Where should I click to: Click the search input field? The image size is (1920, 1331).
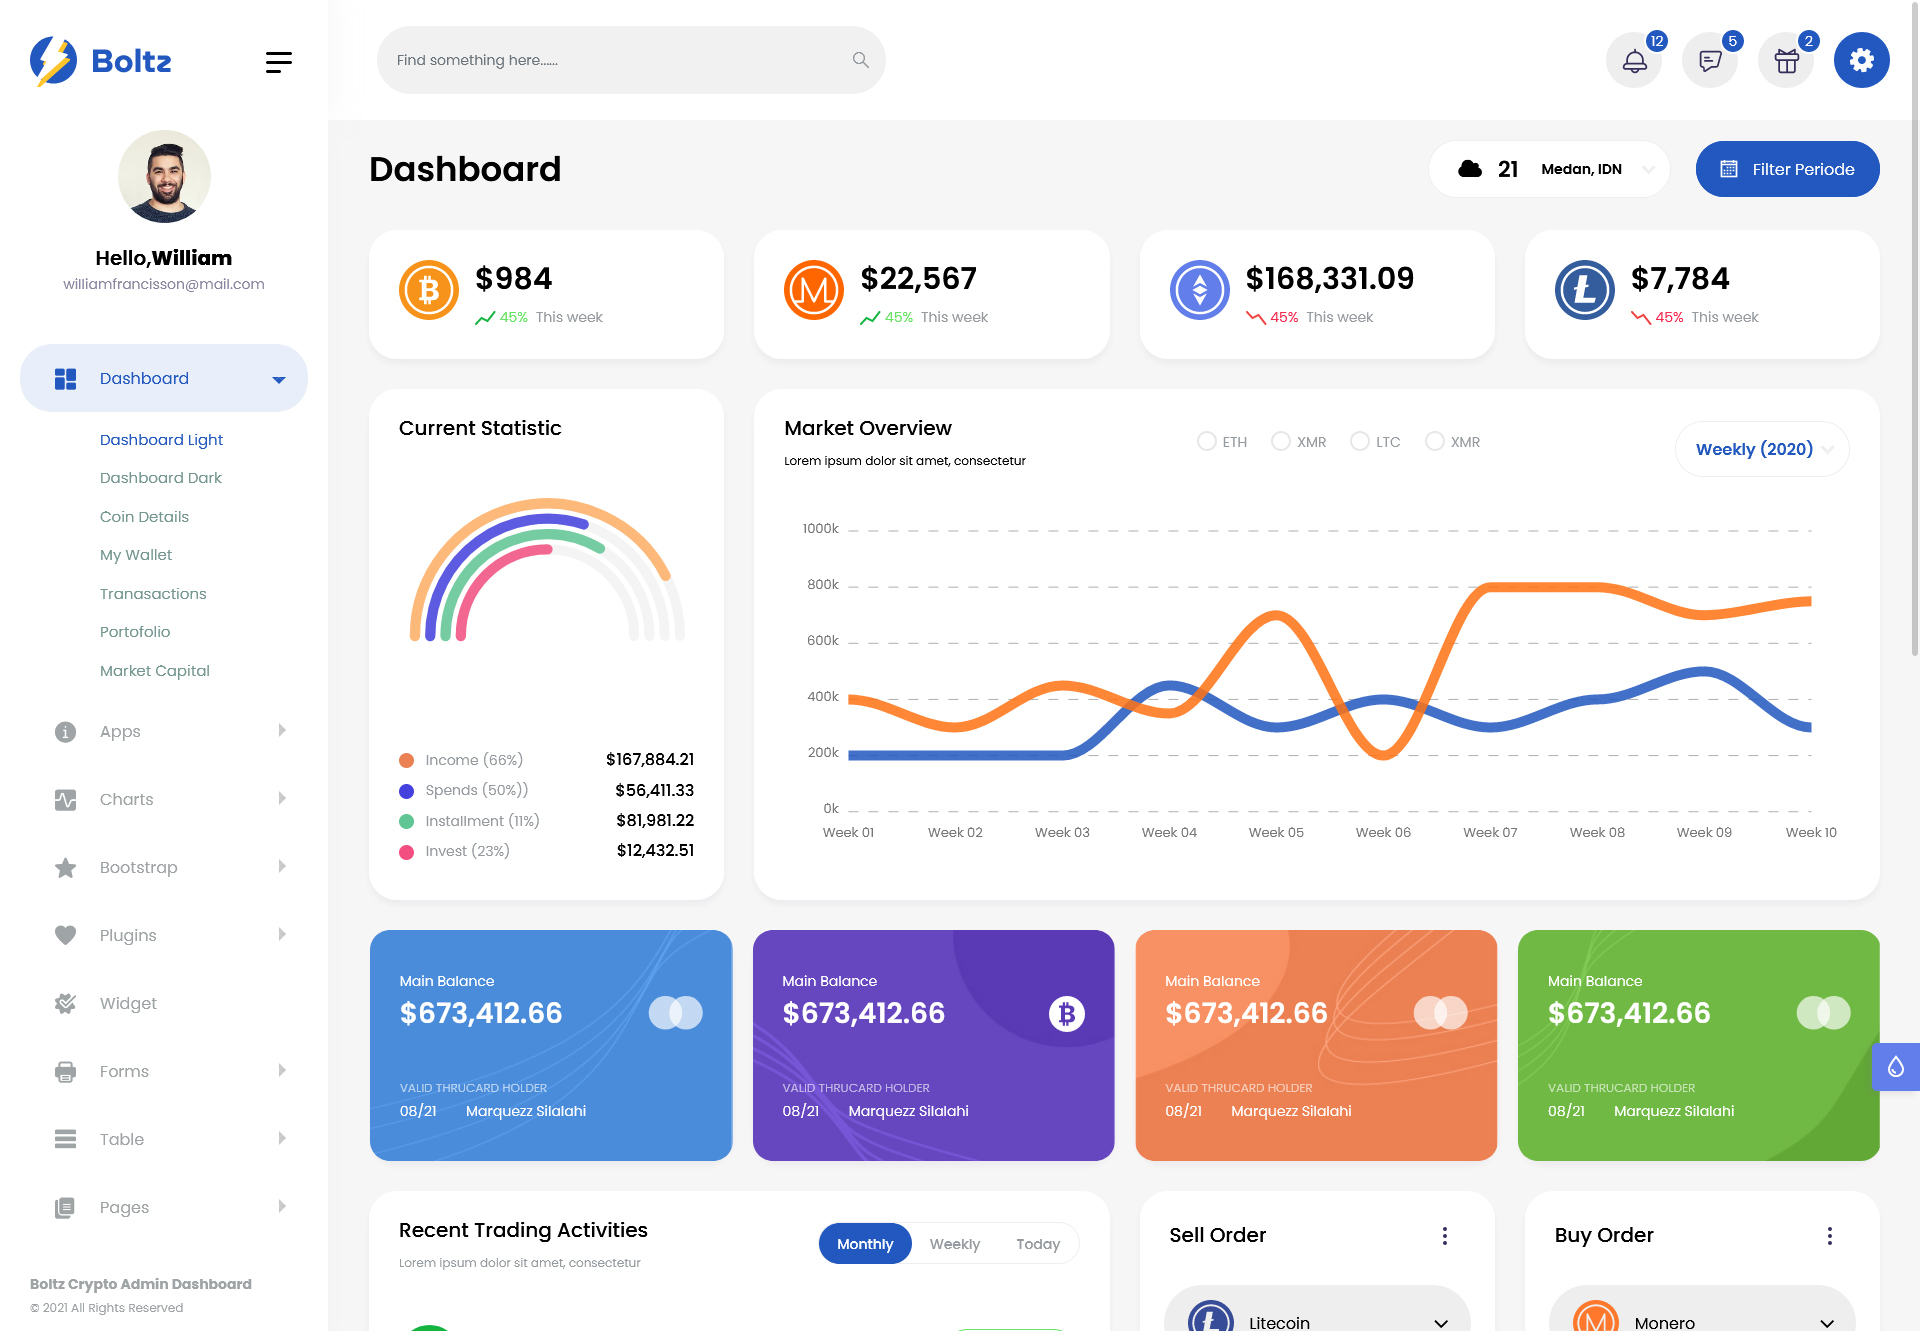coord(631,60)
